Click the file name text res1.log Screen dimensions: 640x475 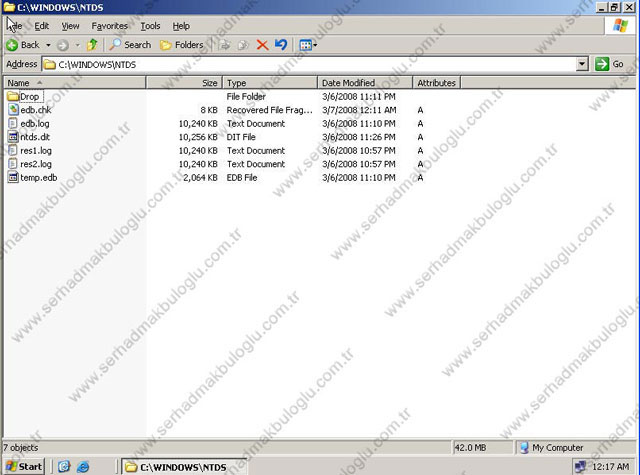coord(36,151)
